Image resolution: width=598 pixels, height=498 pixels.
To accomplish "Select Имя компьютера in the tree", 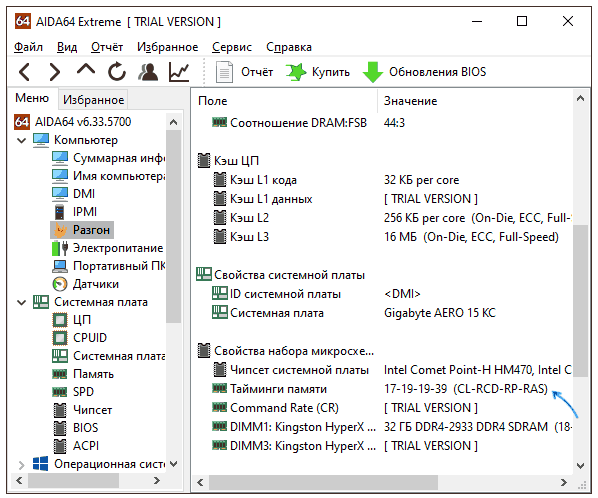I will (108, 176).
